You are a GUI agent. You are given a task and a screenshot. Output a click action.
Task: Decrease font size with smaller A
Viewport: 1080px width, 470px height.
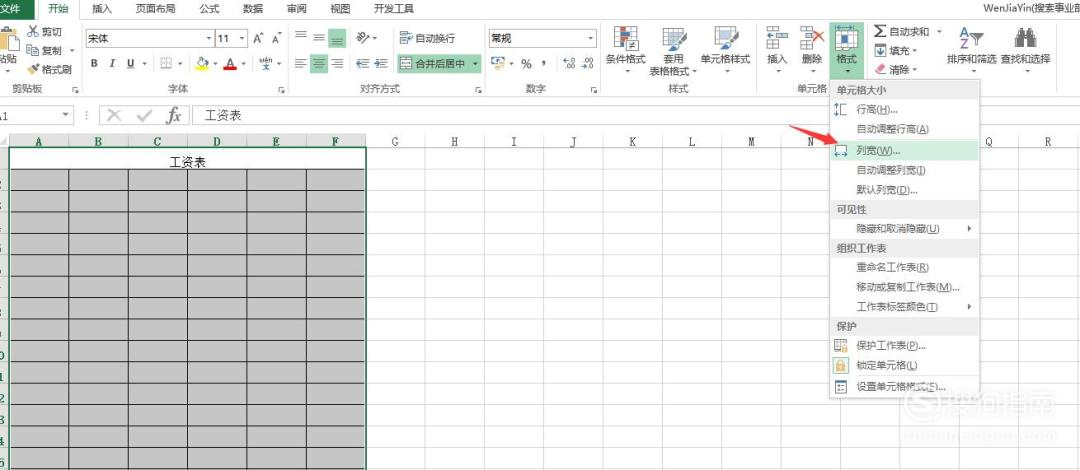(x=276, y=39)
